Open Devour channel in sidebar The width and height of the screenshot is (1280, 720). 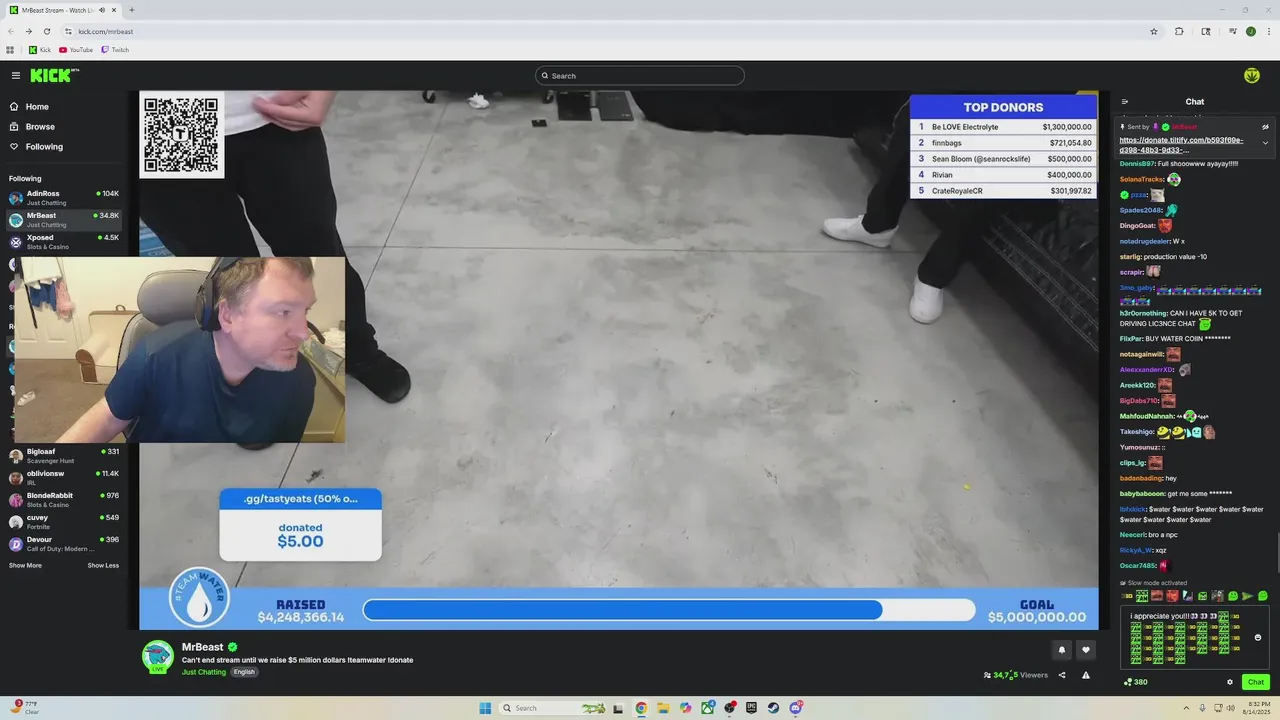[64, 544]
